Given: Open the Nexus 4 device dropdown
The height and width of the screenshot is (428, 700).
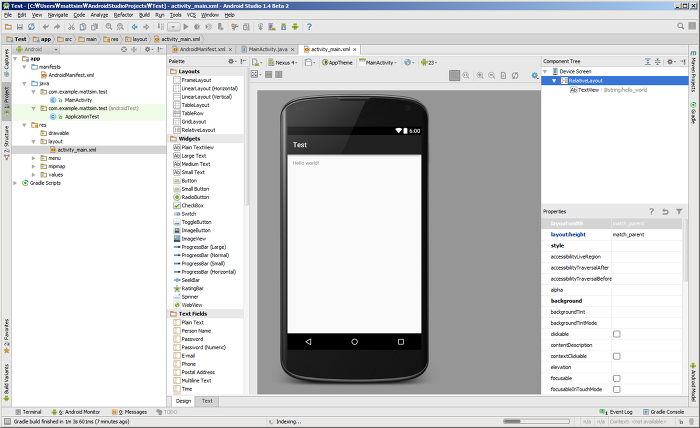Looking at the screenshot, I should (x=283, y=63).
